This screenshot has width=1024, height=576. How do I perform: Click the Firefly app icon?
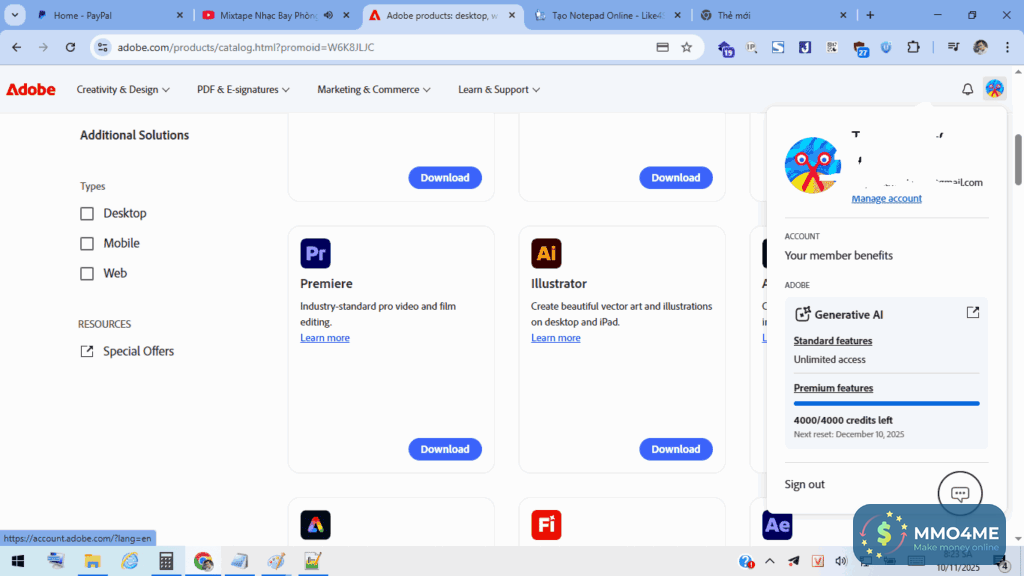[x=546, y=525]
